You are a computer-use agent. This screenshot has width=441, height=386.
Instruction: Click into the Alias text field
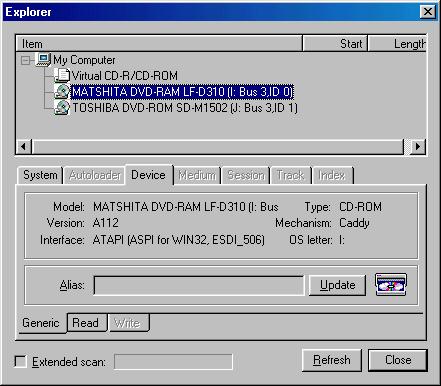(x=199, y=285)
